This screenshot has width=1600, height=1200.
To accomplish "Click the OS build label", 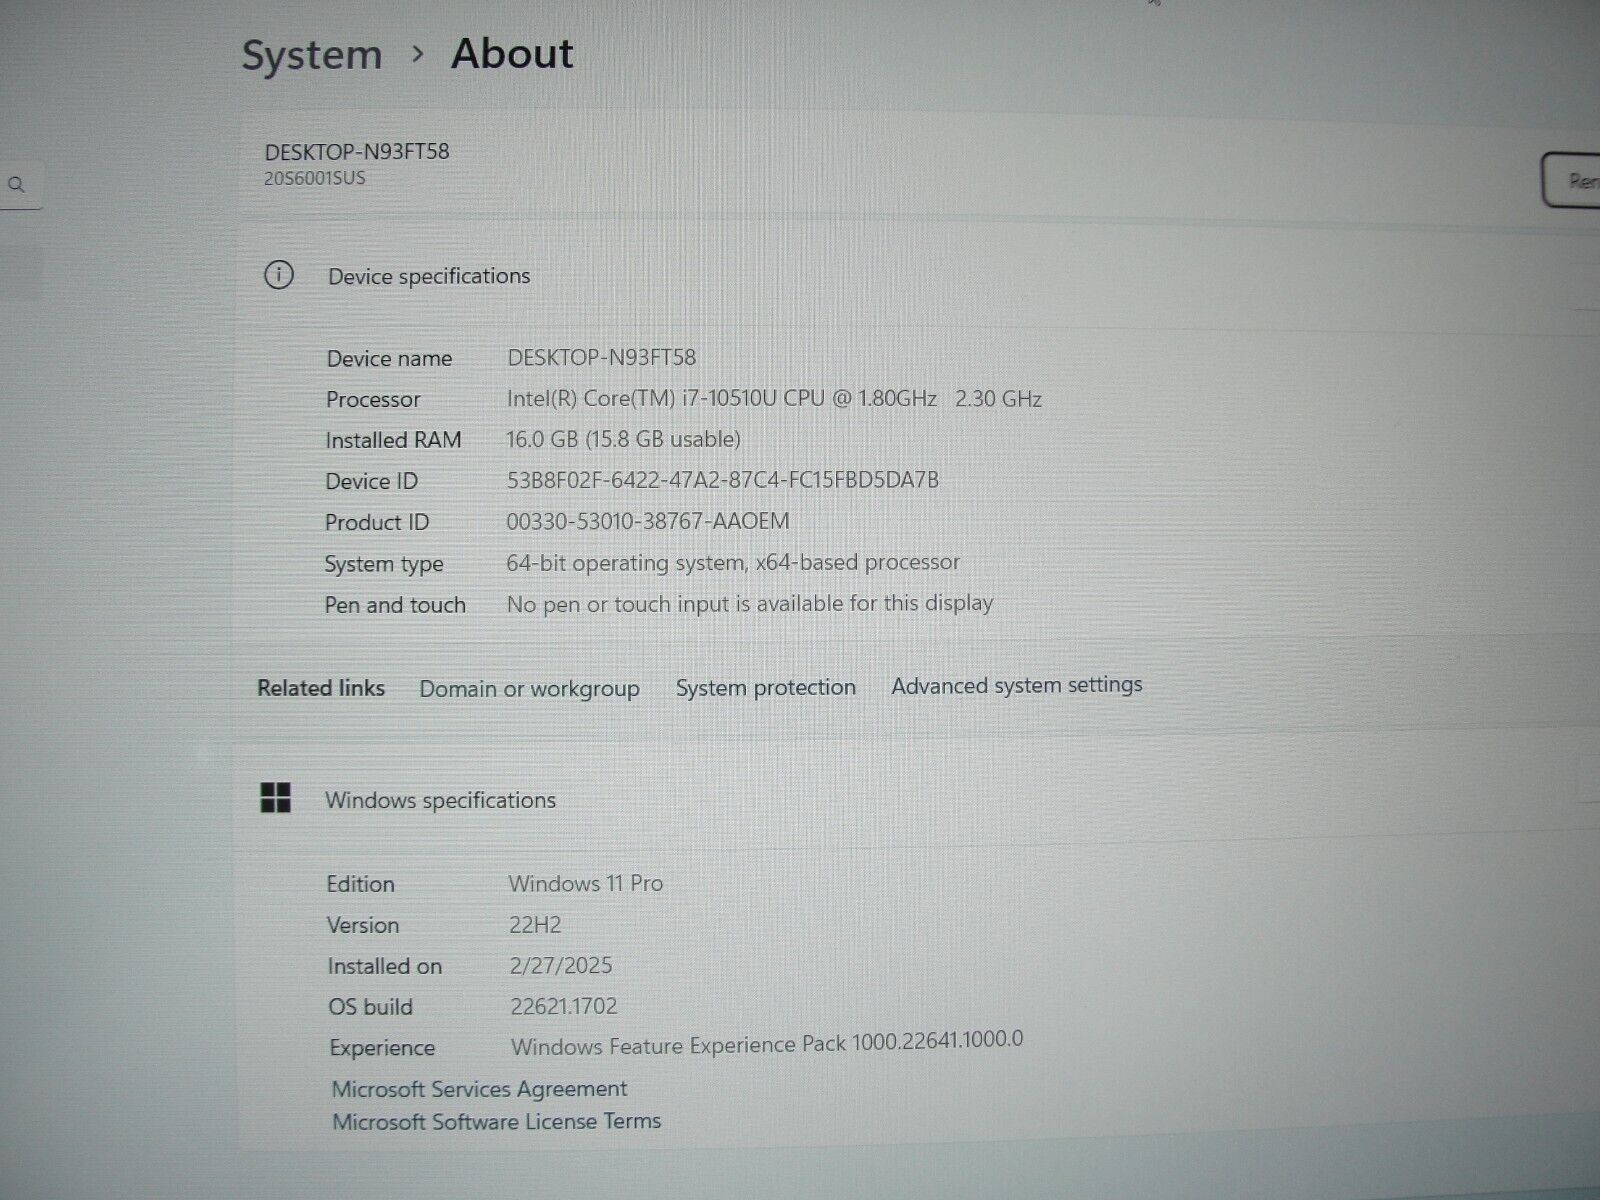I will [x=370, y=1007].
